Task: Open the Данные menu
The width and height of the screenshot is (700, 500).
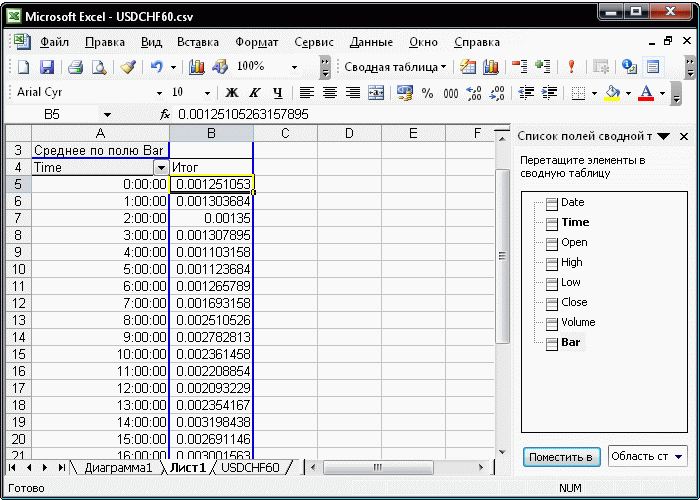Action: (x=371, y=42)
